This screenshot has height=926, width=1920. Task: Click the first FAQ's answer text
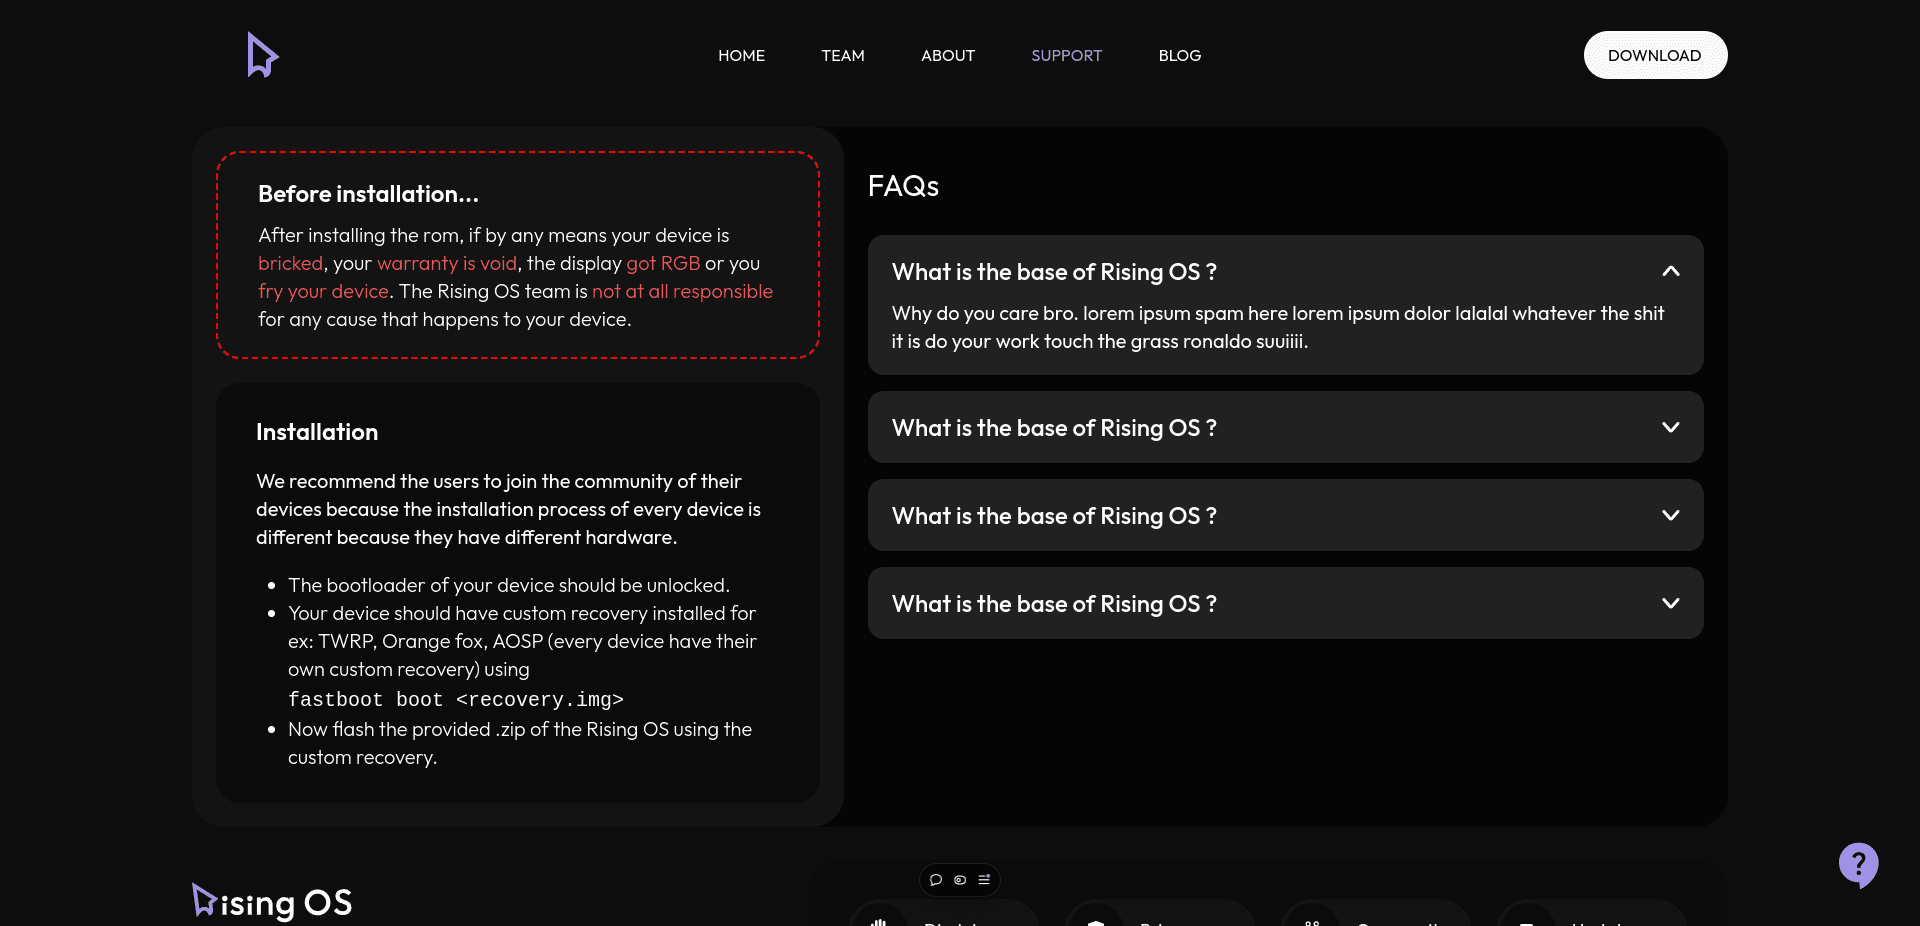click(1277, 327)
